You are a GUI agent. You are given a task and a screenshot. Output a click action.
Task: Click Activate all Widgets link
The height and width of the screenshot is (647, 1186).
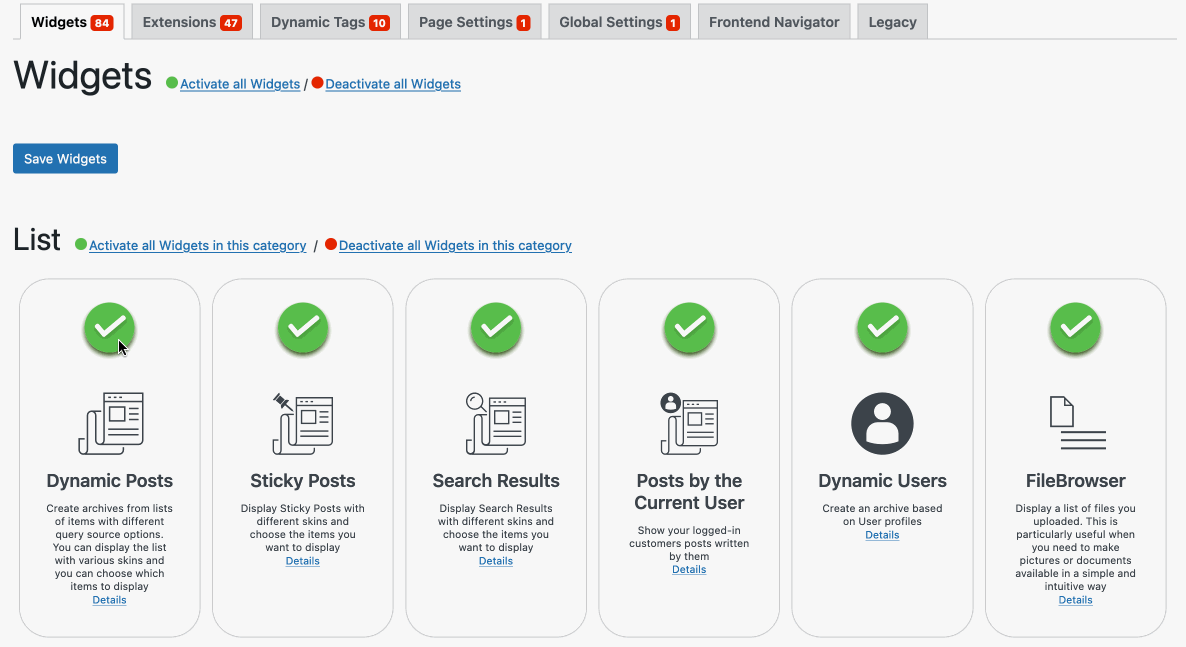240,84
